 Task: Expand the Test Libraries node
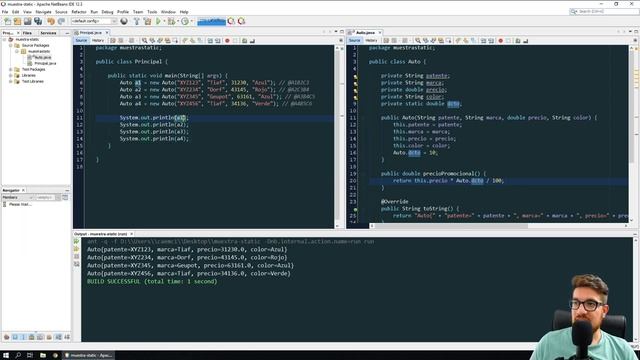(x=11, y=81)
